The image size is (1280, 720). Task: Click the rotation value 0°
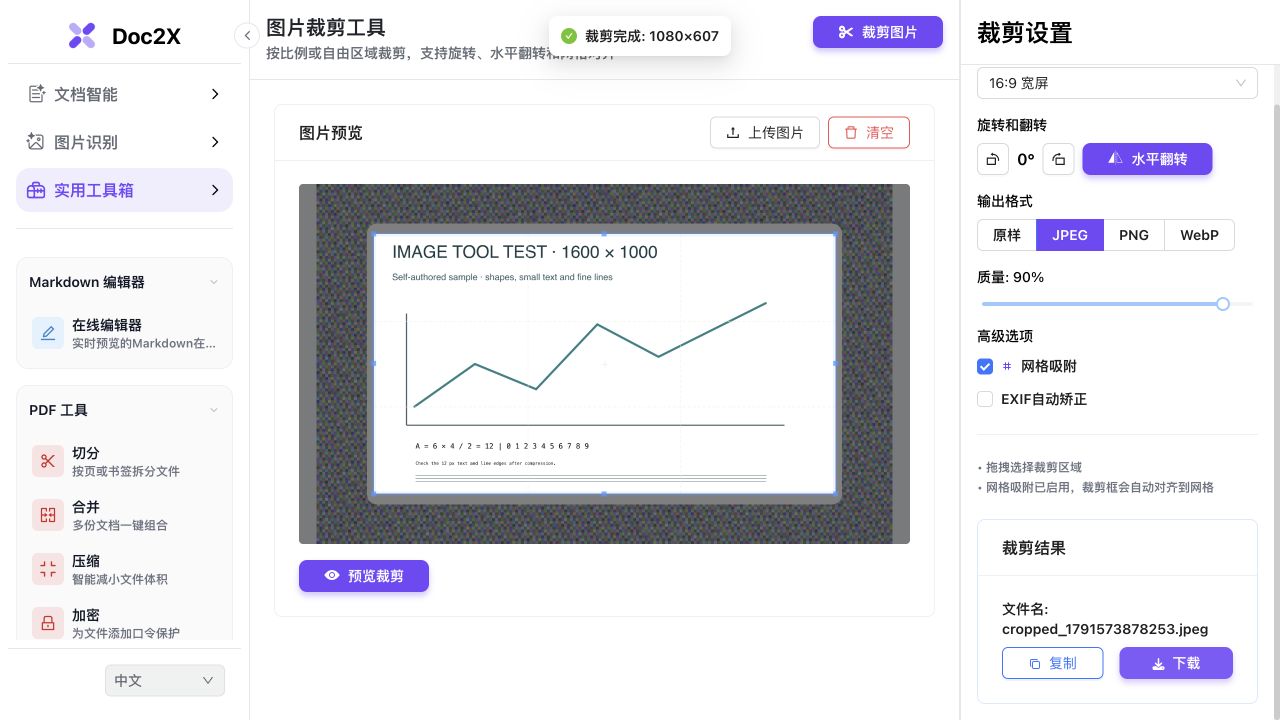coord(1026,159)
